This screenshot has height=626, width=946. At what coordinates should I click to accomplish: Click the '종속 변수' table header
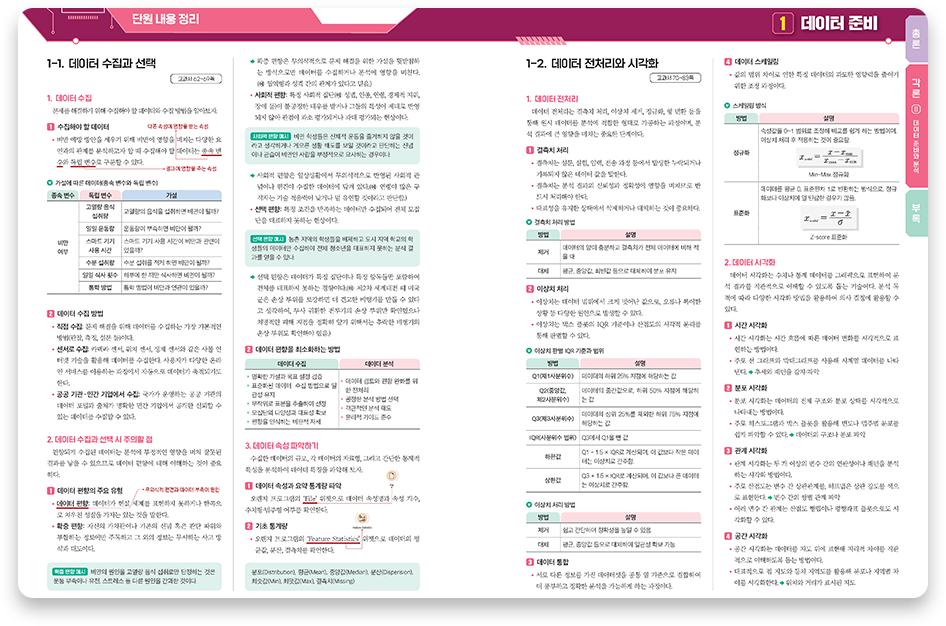pyautogui.click(x=63, y=195)
